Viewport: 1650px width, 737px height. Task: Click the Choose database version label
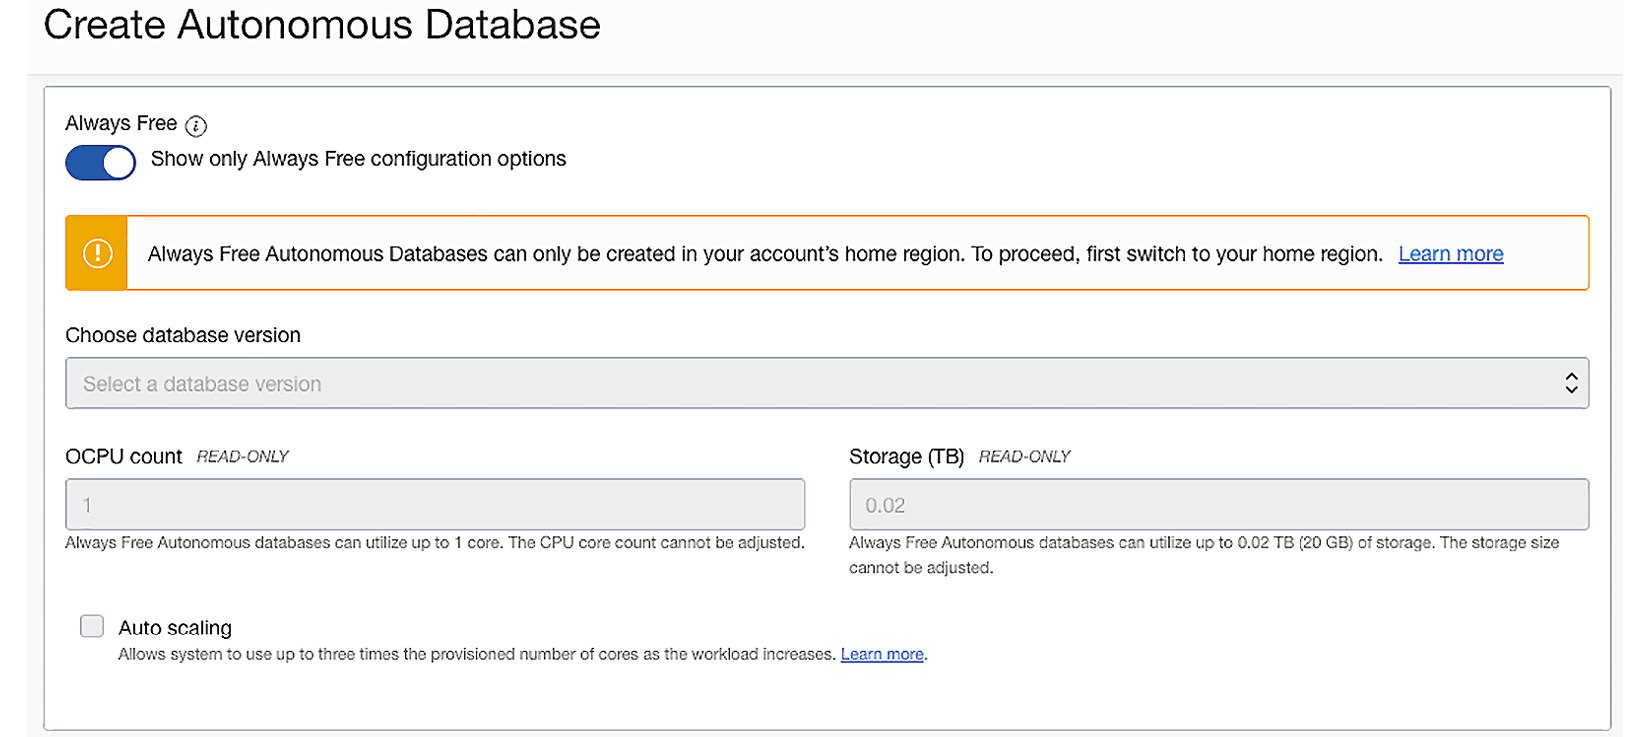[x=183, y=335]
